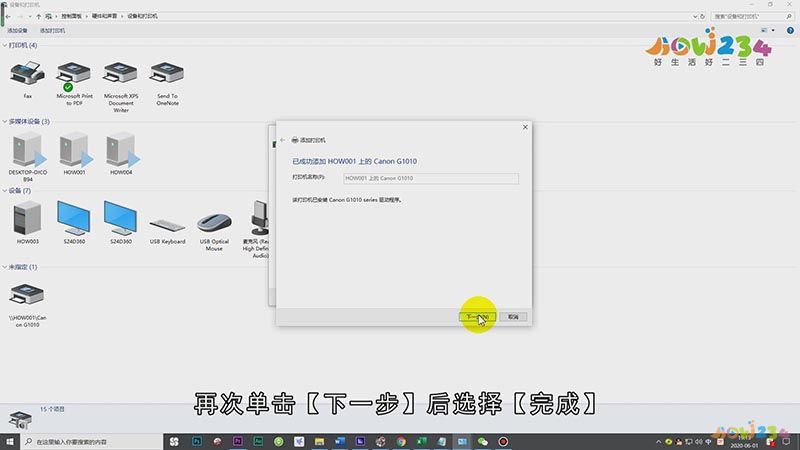Open Photoshop from the taskbar
The height and width of the screenshot is (450, 800).
(197, 441)
